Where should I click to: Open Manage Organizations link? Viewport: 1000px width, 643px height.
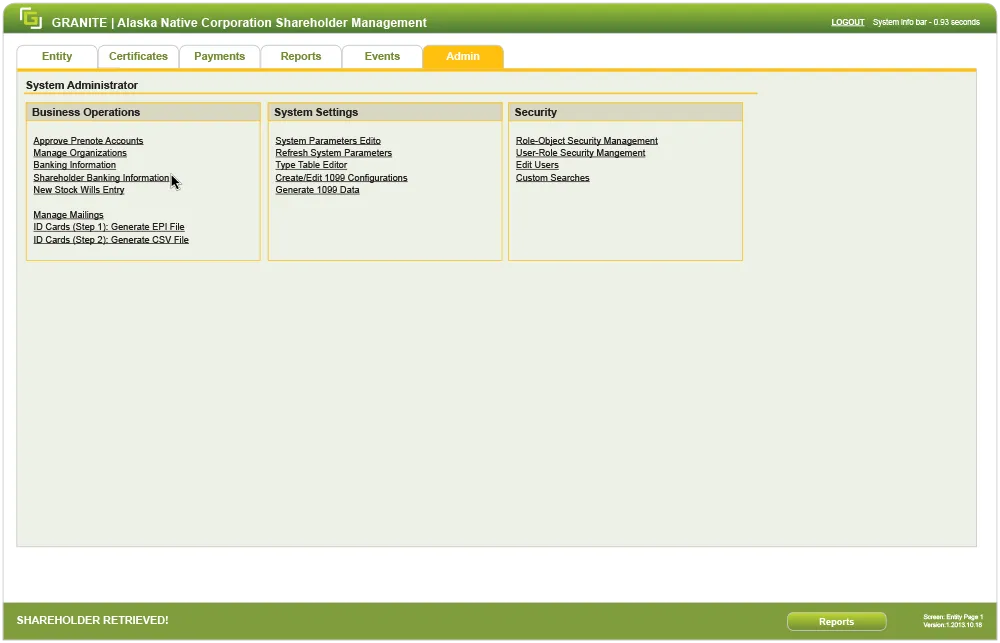80,153
